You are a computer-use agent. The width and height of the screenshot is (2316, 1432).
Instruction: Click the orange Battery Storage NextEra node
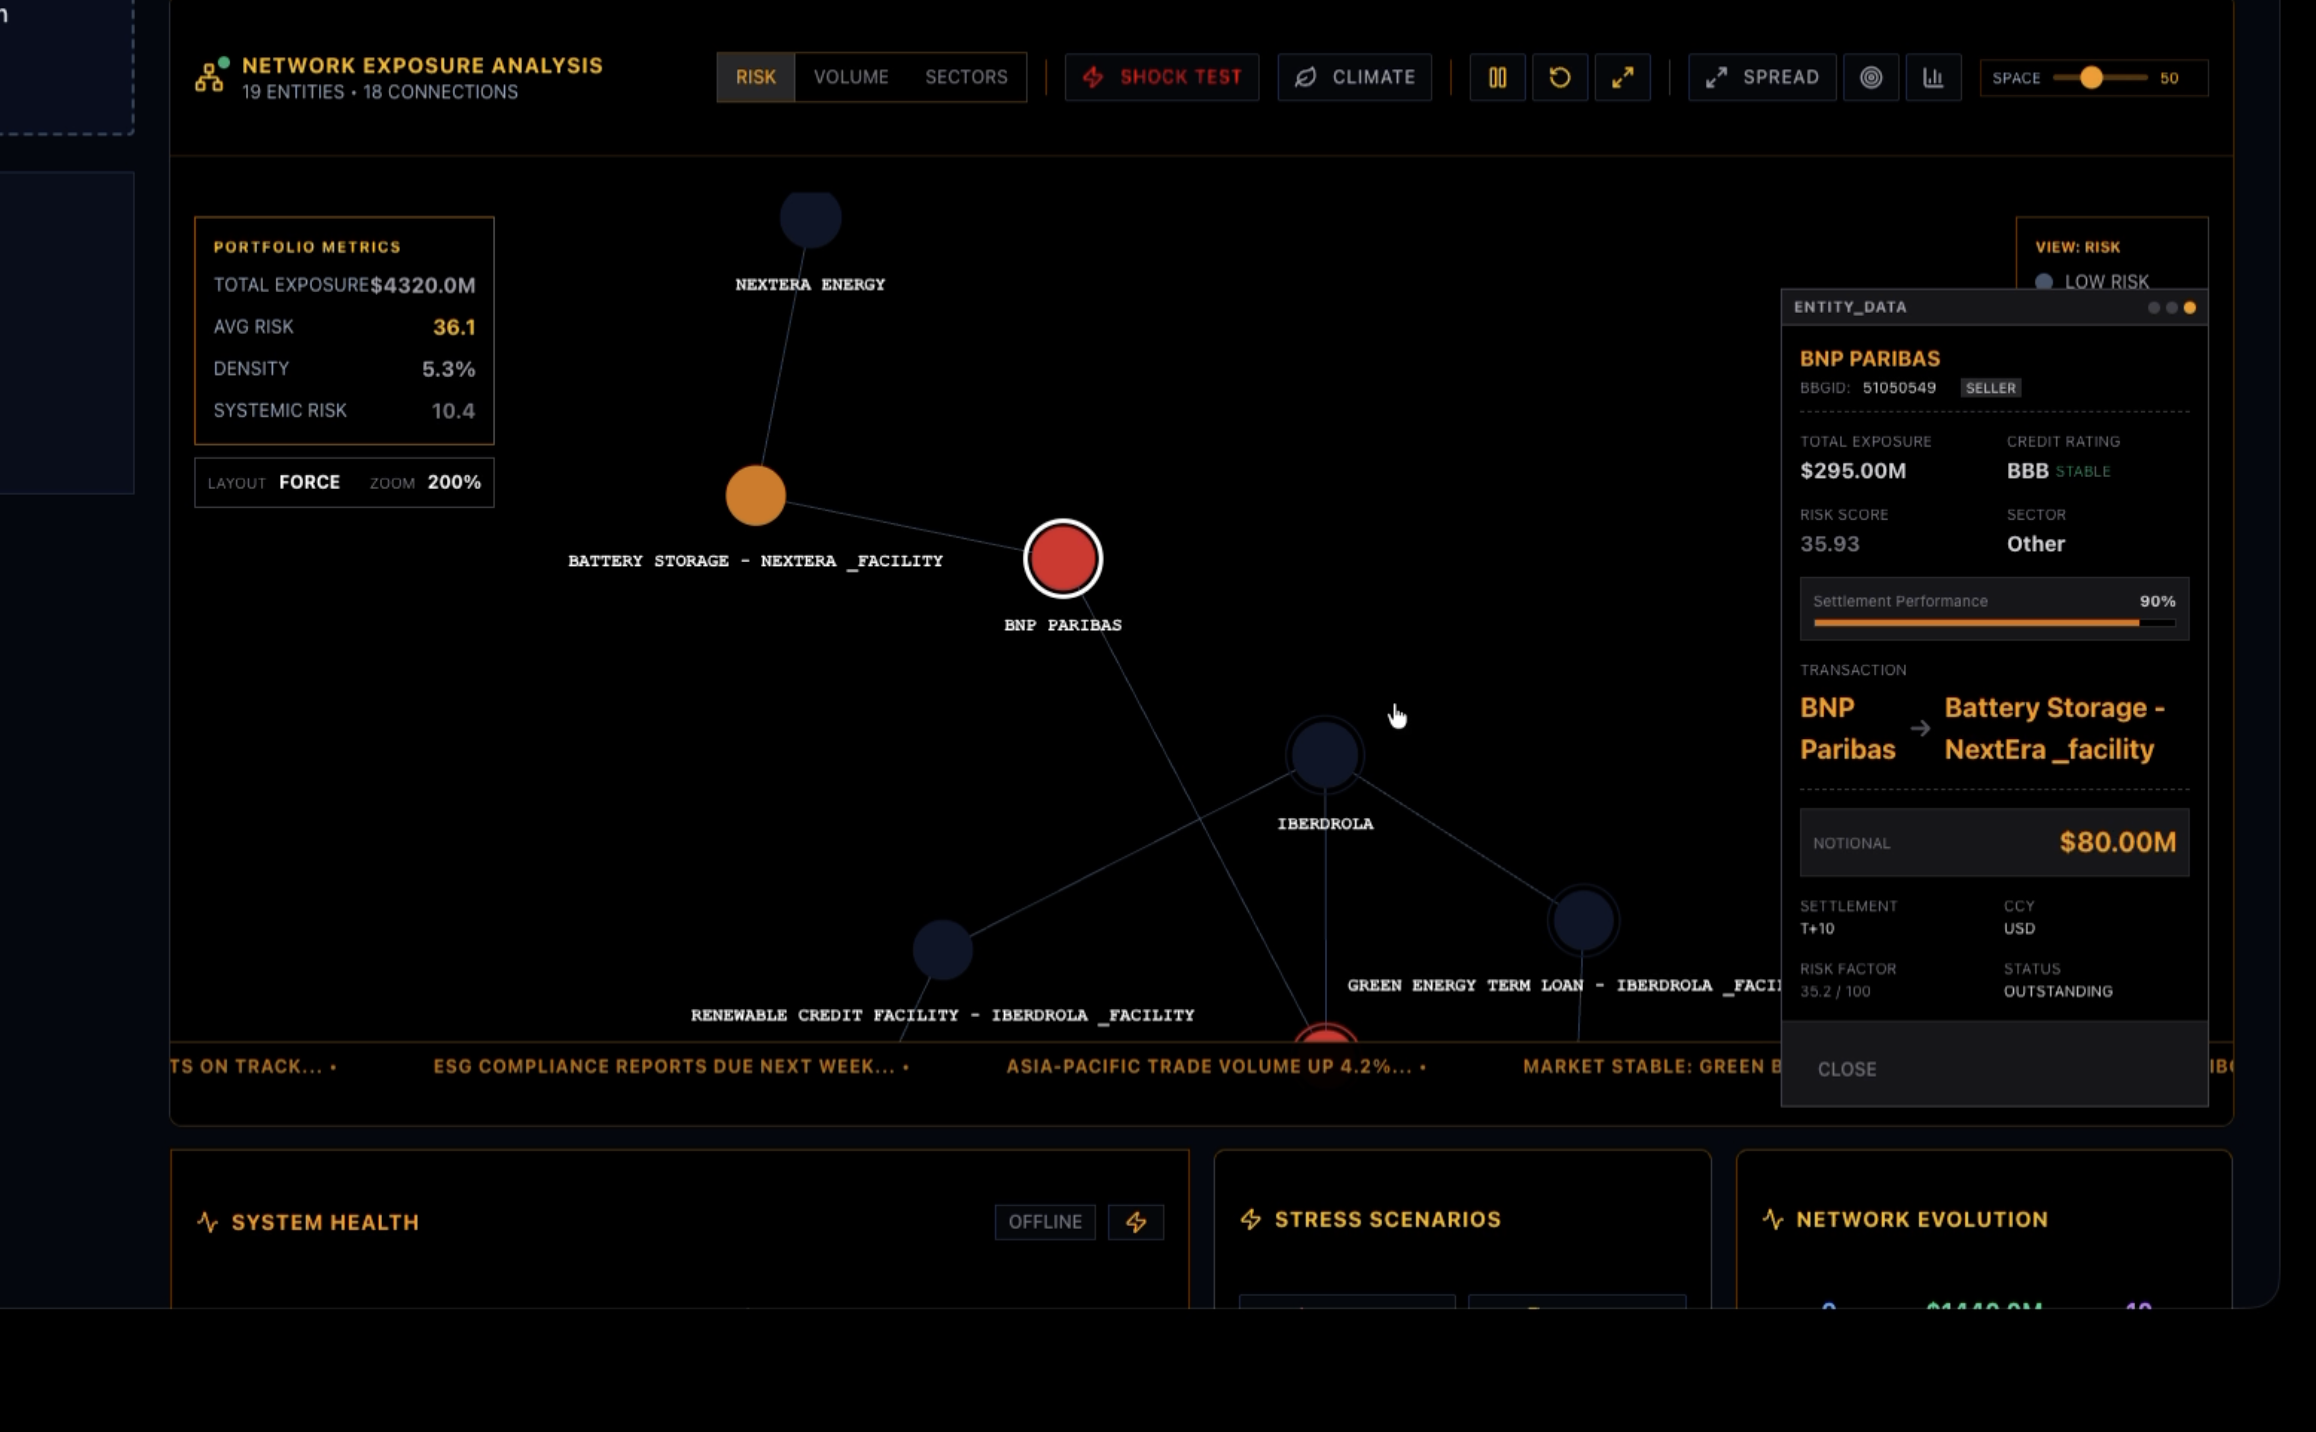[x=755, y=495]
